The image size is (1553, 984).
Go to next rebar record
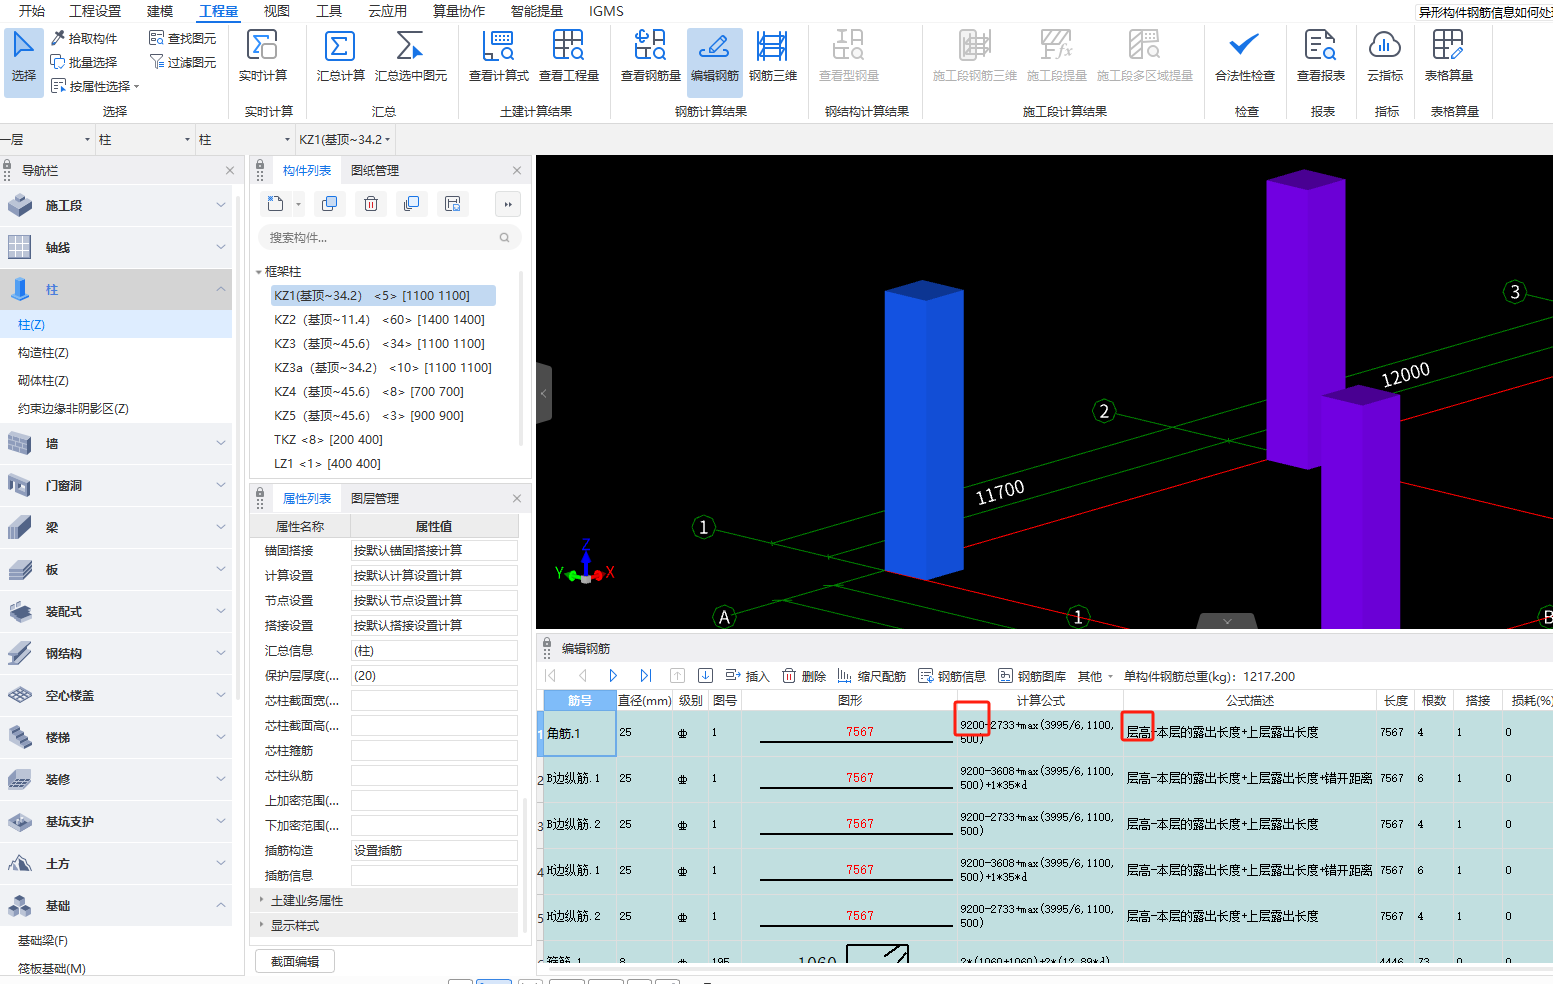[613, 676]
